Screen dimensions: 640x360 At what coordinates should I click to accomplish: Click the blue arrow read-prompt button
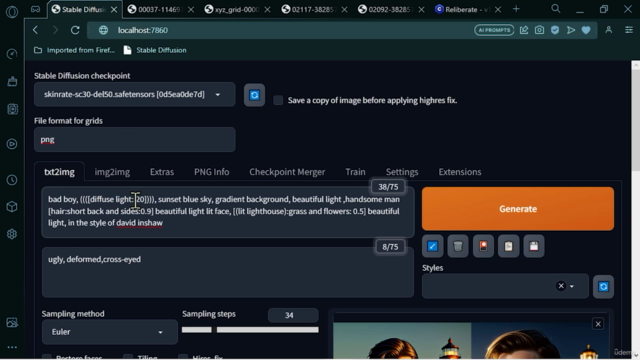click(432, 246)
